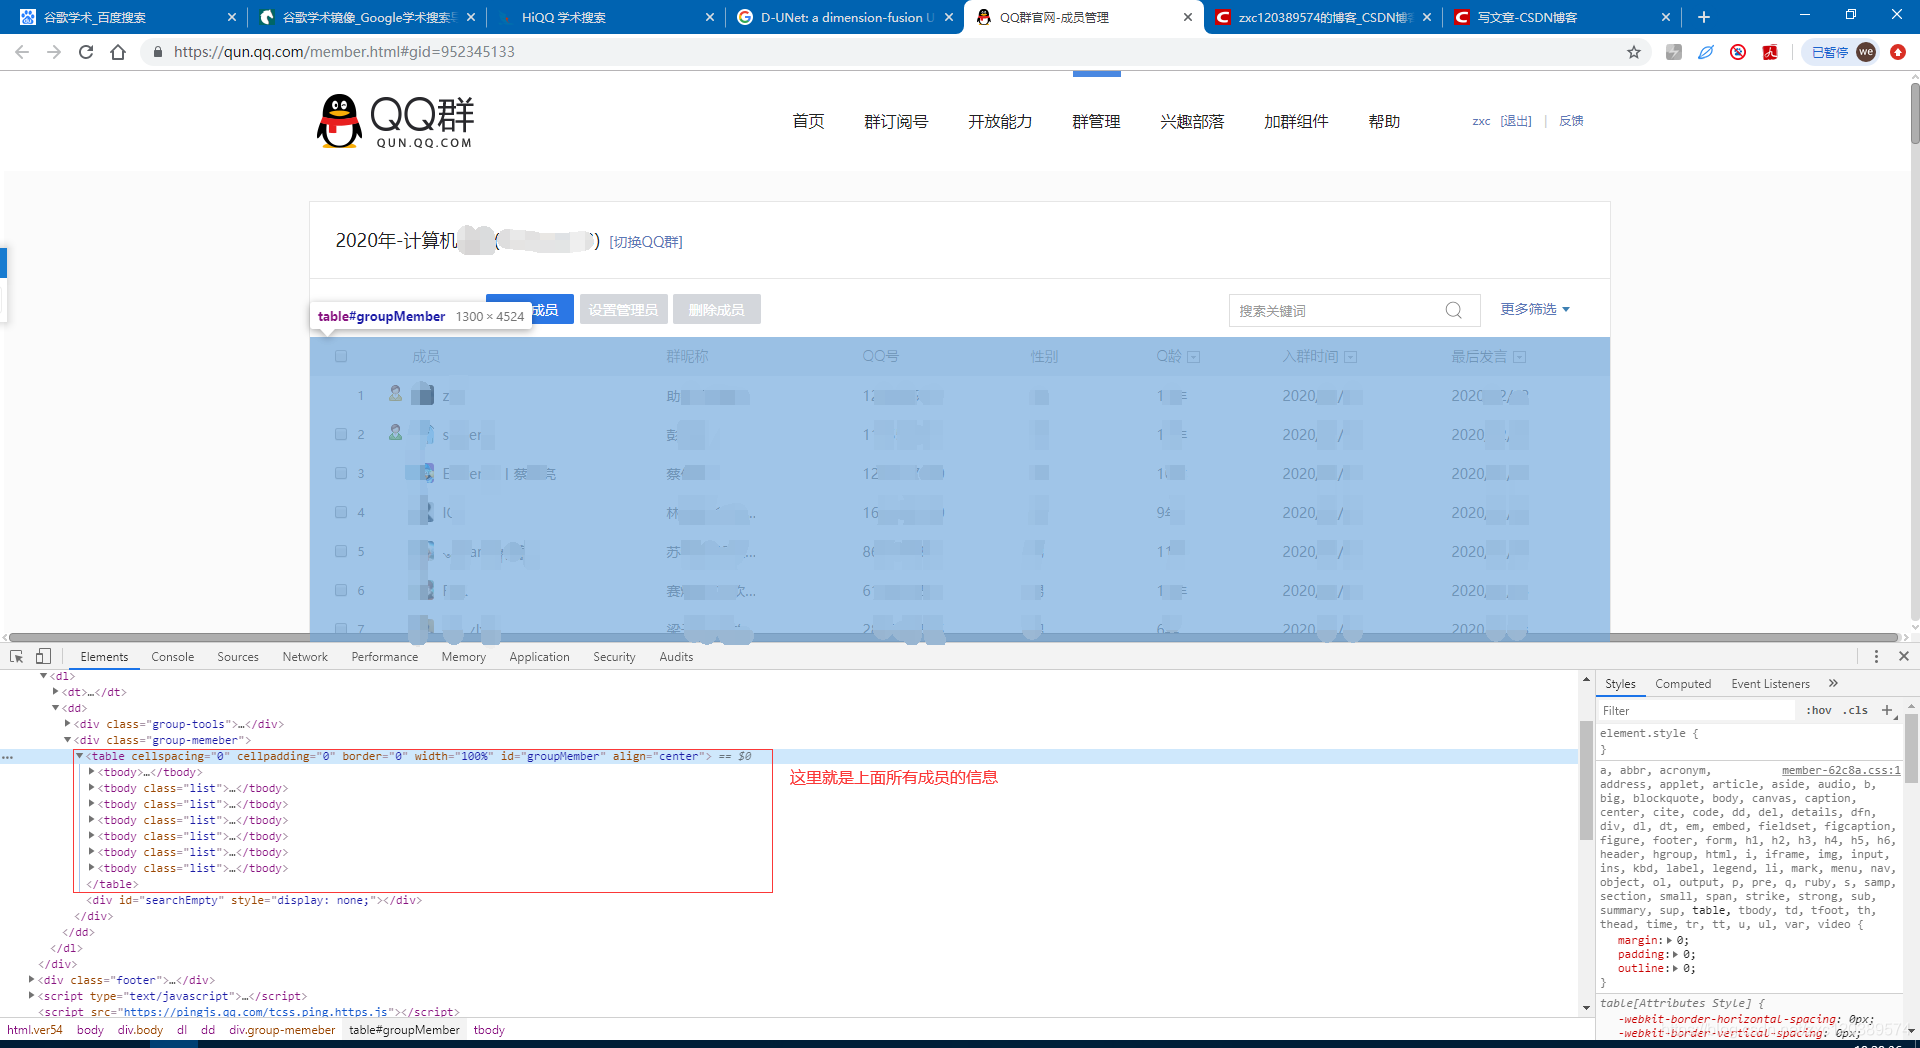Click the red Adobe PDF extension icon
The height and width of the screenshot is (1048, 1920).
(1770, 52)
